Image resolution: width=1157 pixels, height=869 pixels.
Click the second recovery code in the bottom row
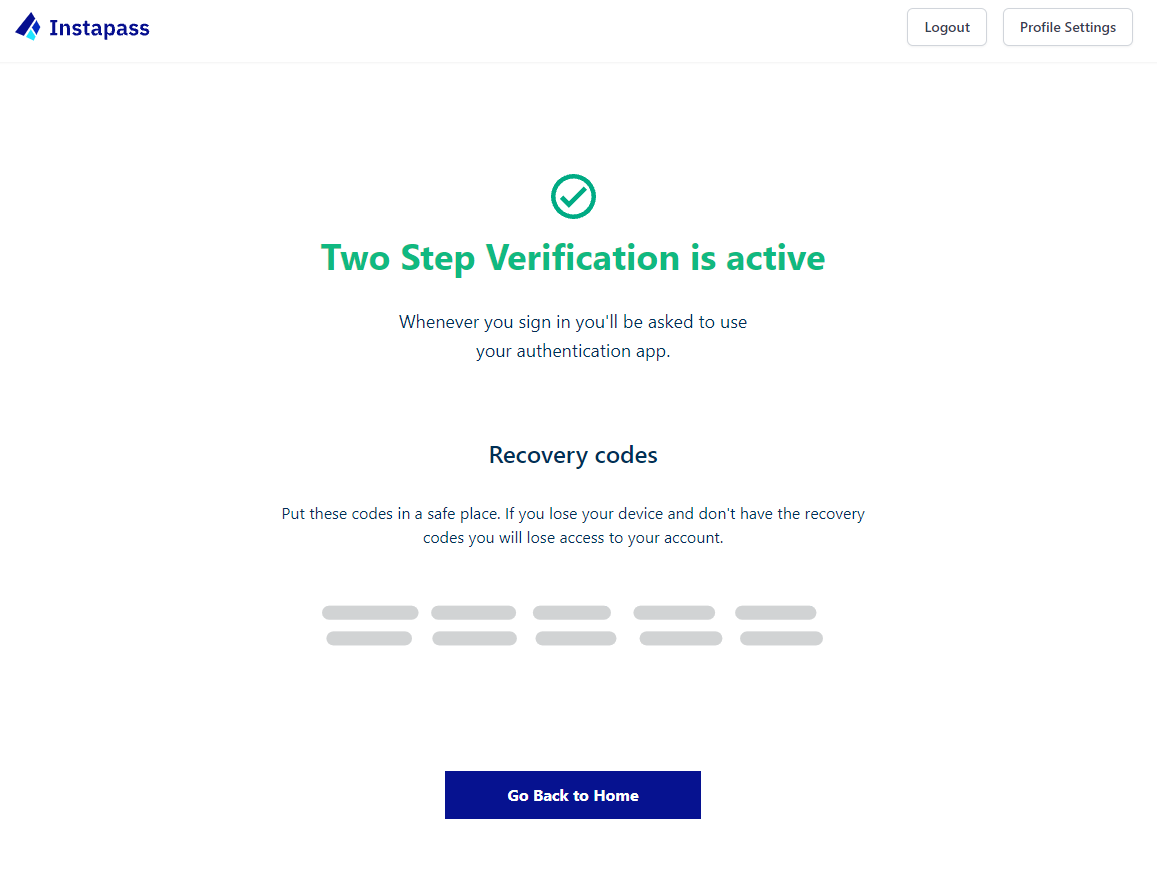[x=474, y=638]
